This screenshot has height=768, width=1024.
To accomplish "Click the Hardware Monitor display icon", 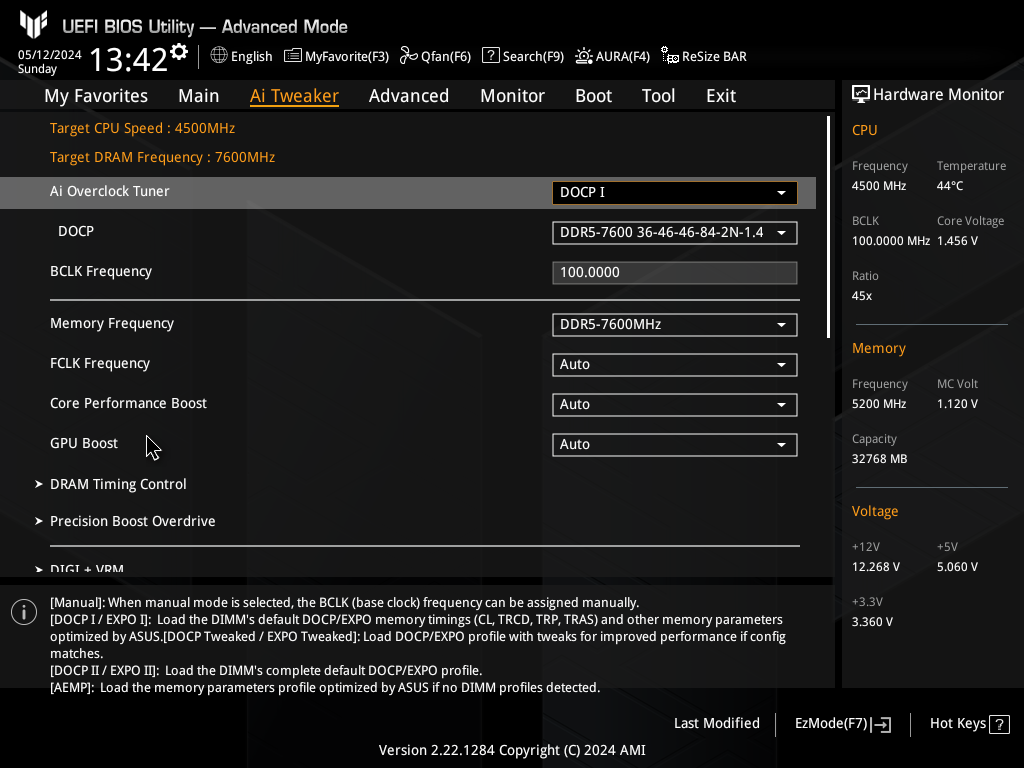I will point(861,95).
